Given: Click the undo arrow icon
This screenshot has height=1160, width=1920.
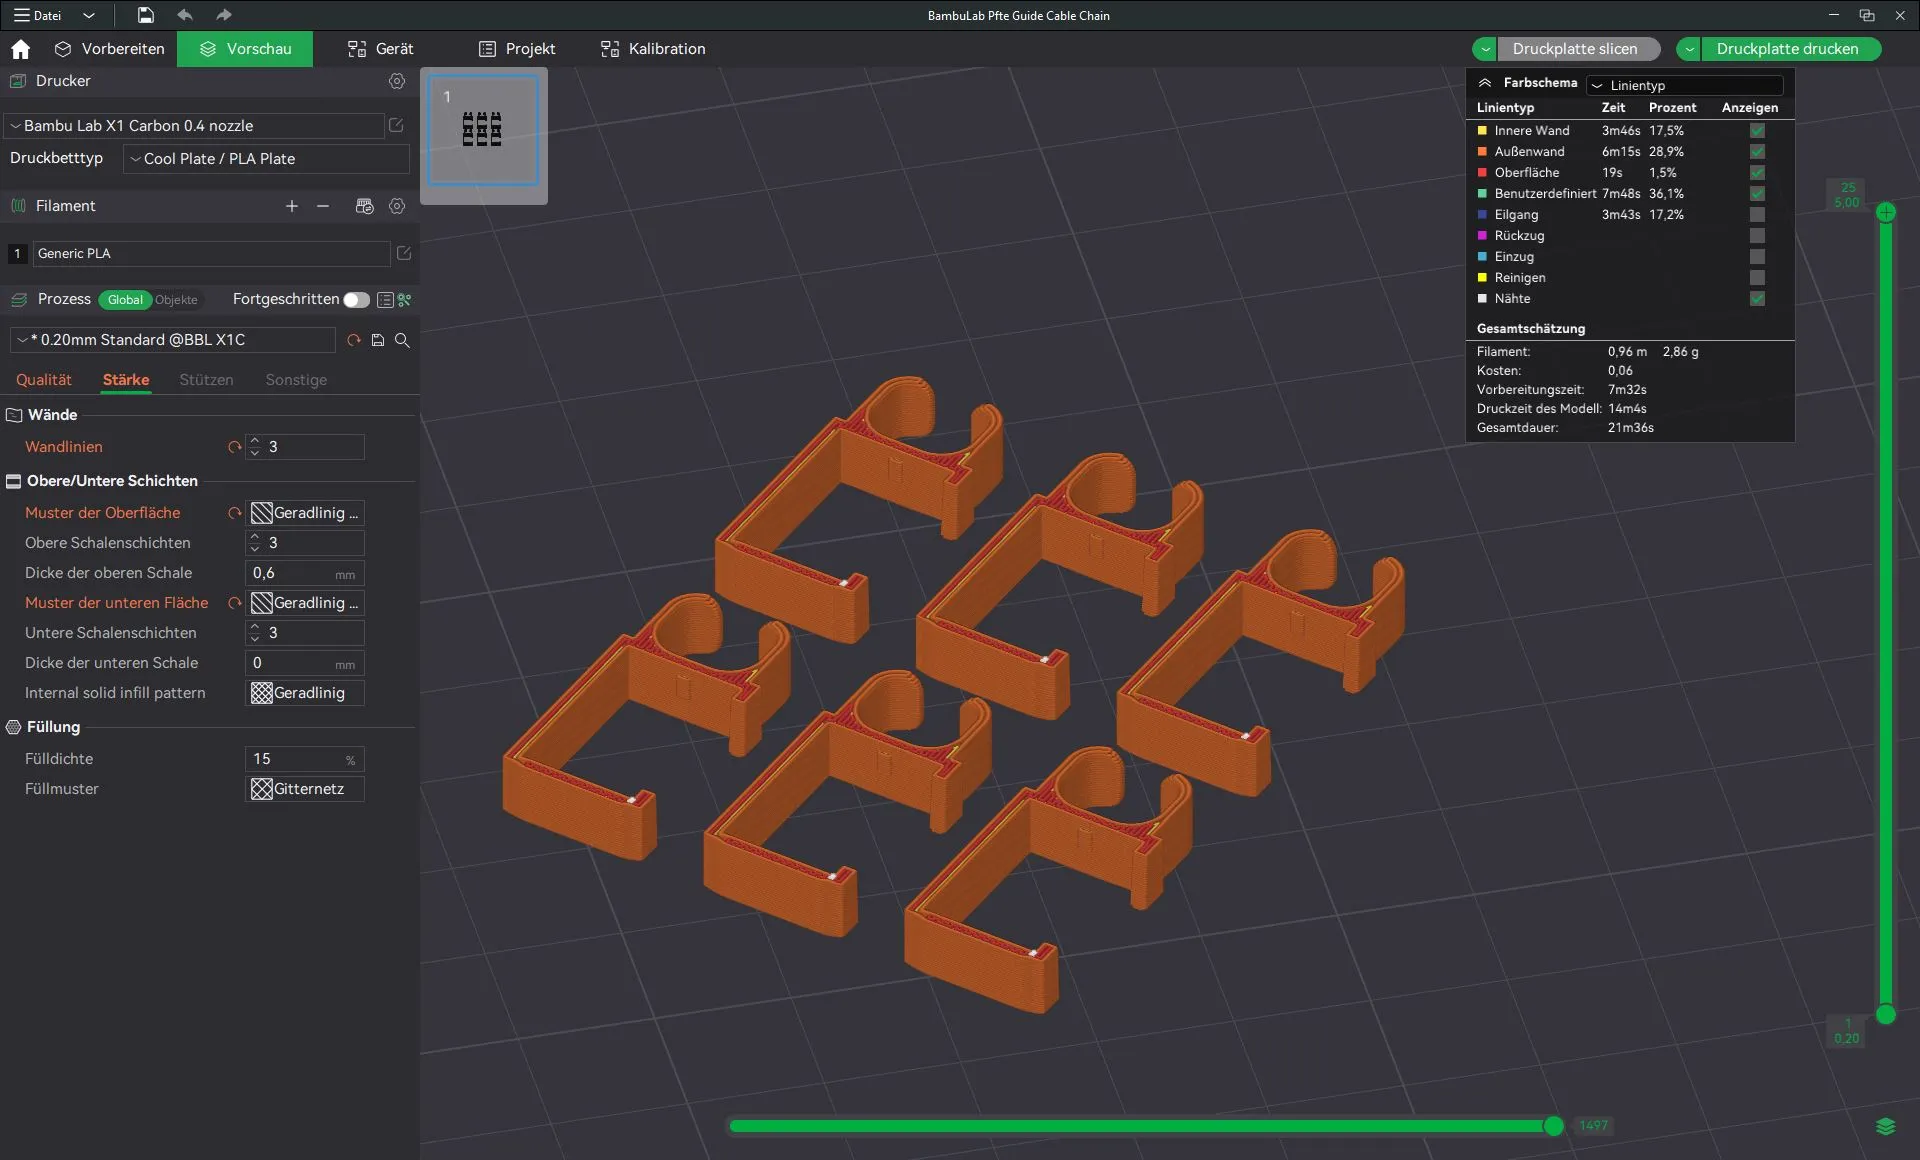Looking at the screenshot, I should [185, 15].
